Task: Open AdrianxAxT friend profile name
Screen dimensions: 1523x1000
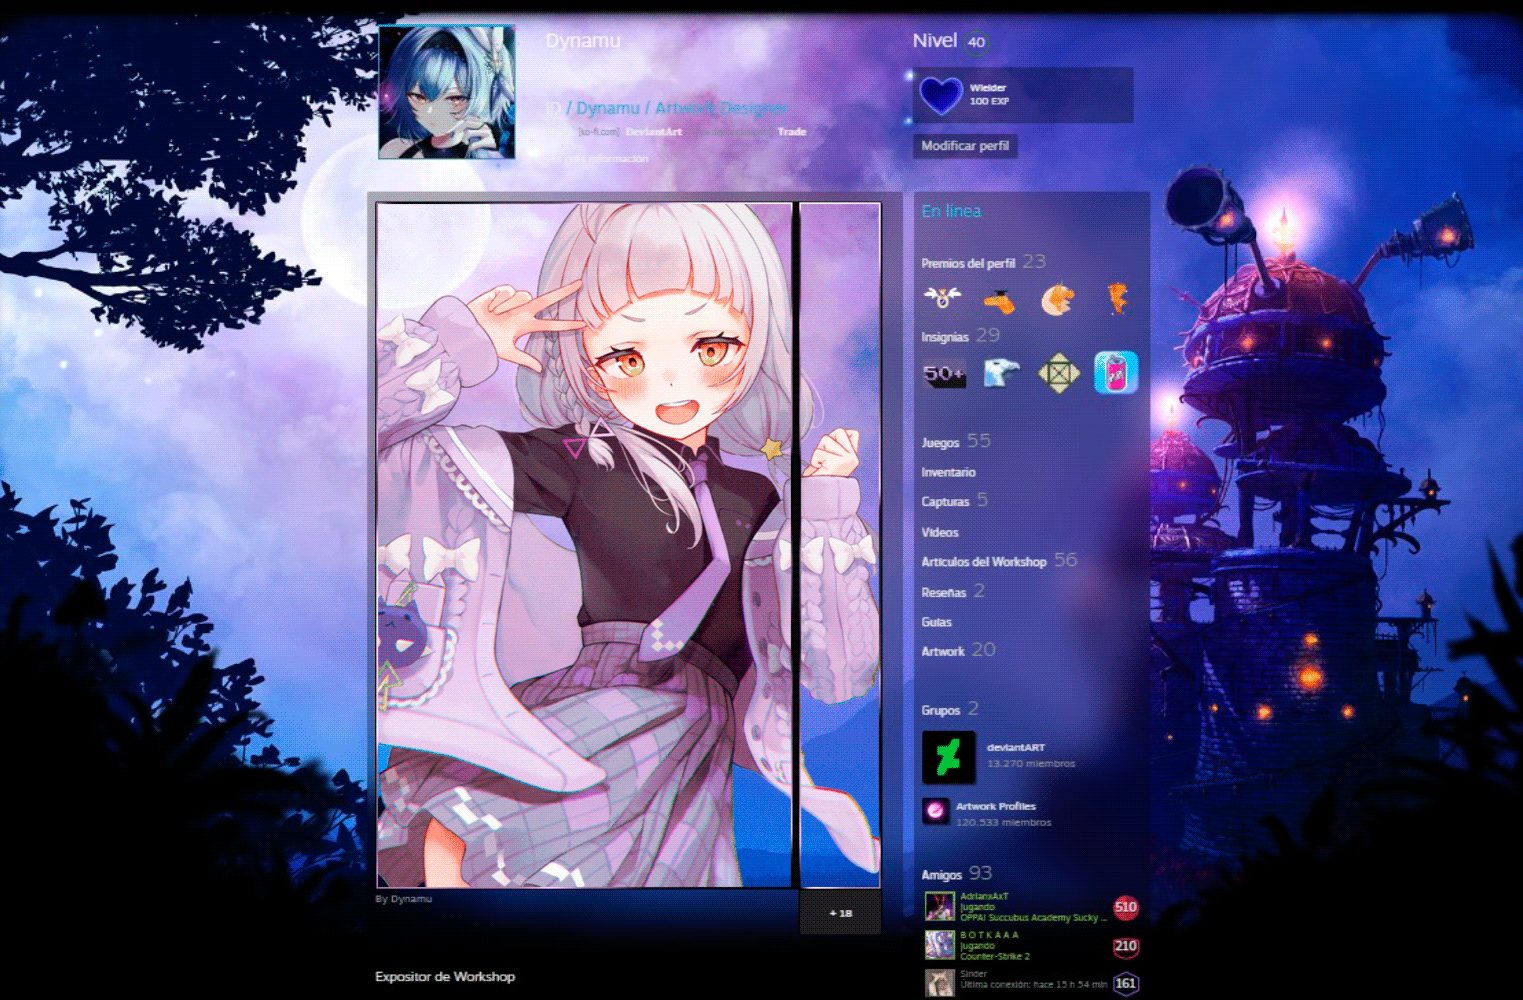Action: point(985,896)
